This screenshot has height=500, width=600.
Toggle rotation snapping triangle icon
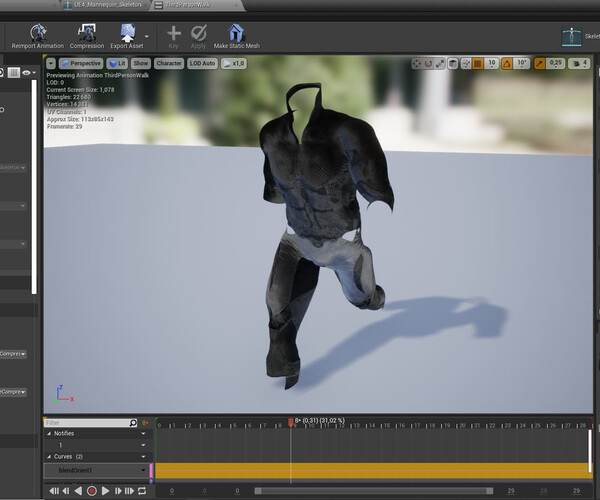click(x=507, y=64)
